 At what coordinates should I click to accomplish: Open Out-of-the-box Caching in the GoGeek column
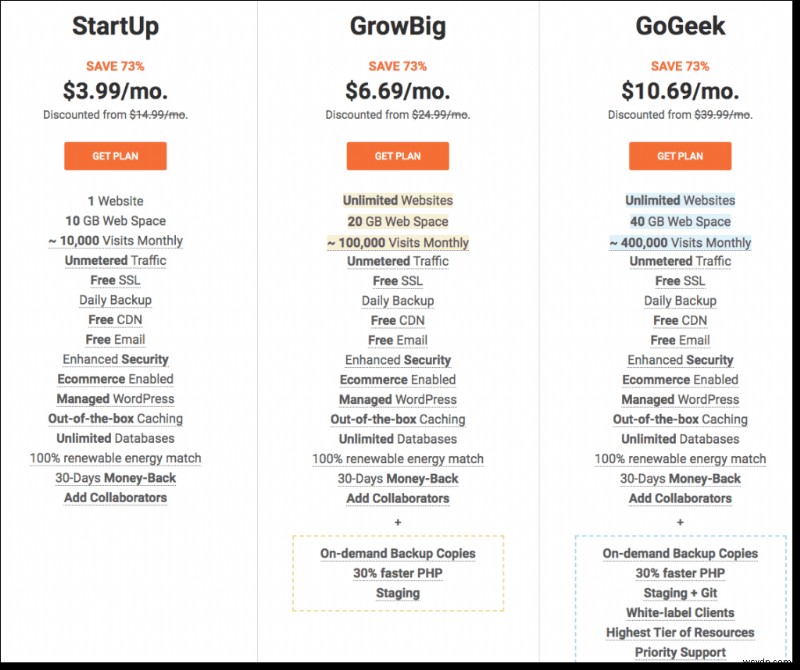click(x=680, y=419)
